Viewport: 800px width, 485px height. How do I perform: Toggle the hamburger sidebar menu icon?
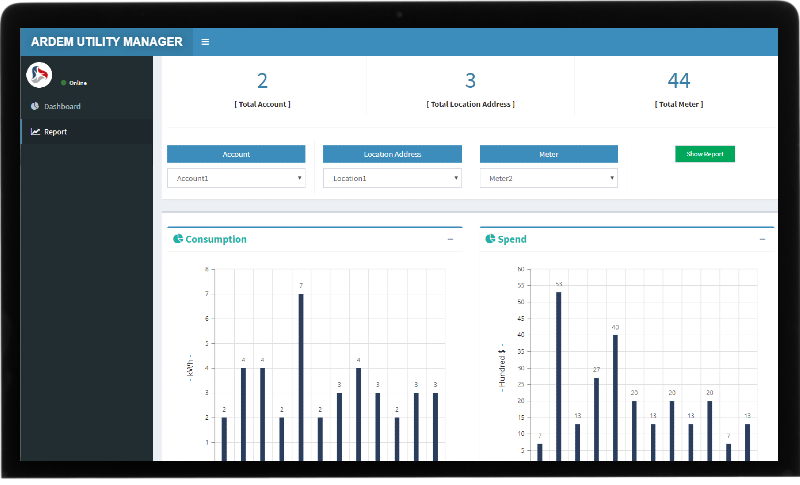click(x=205, y=42)
